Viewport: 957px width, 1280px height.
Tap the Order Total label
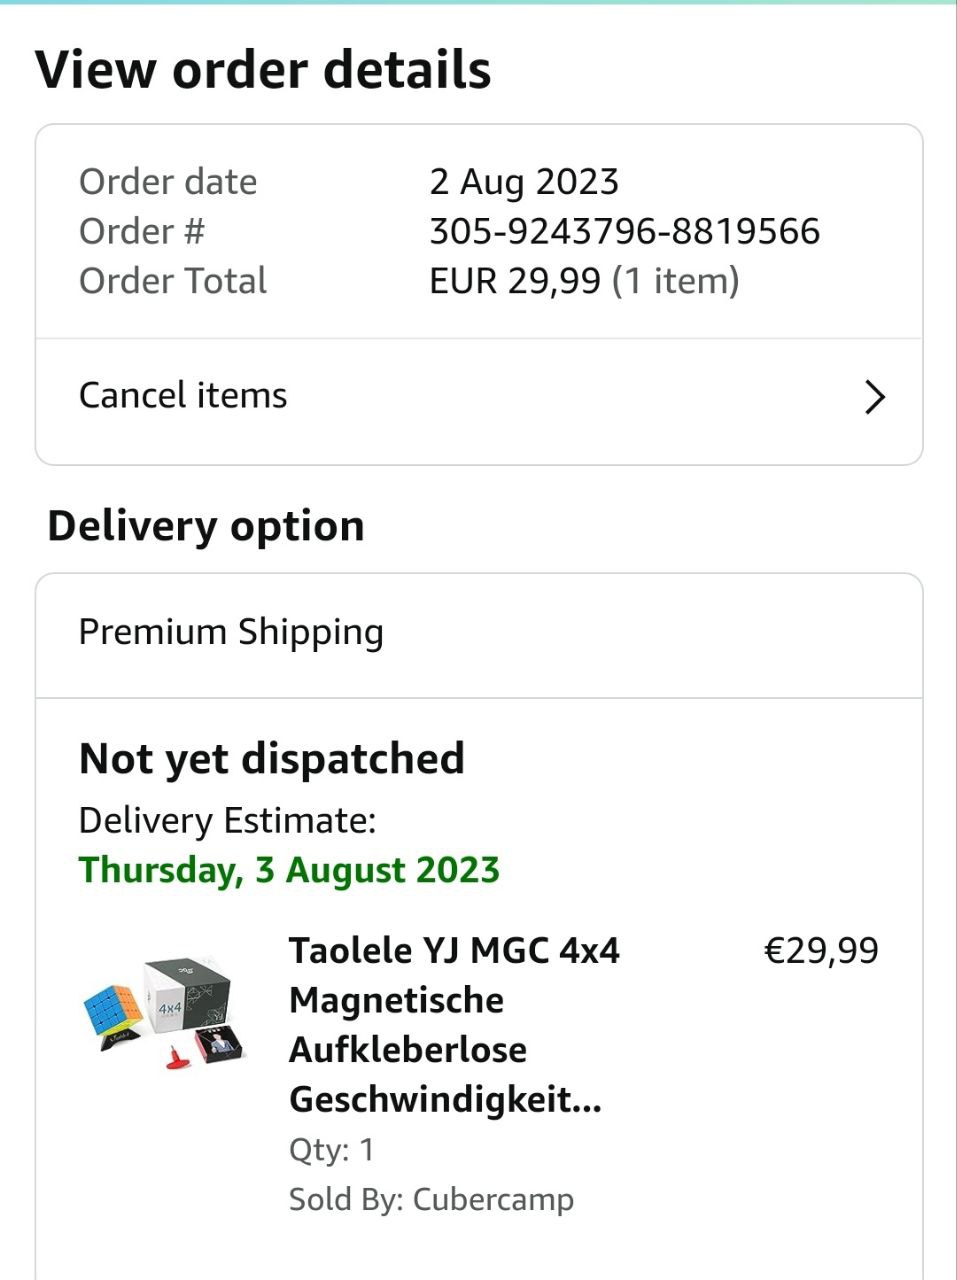tap(173, 281)
